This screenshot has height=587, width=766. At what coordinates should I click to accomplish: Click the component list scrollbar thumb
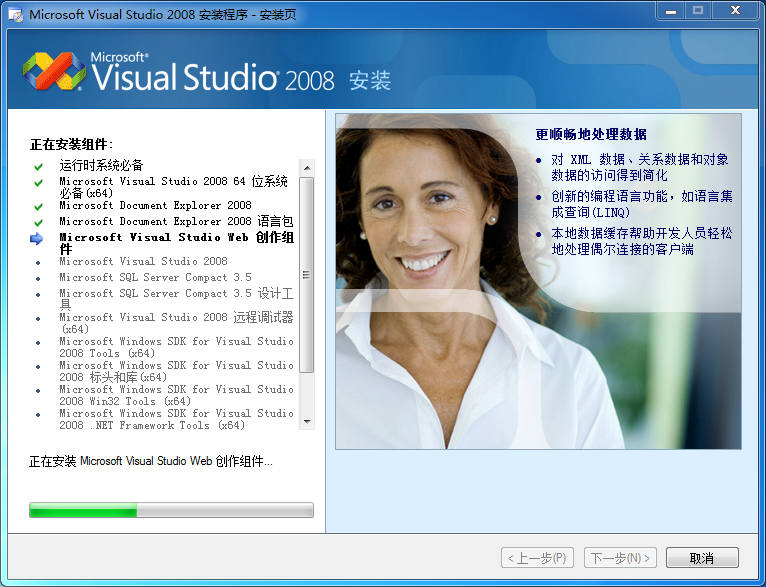click(x=307, y=275)
